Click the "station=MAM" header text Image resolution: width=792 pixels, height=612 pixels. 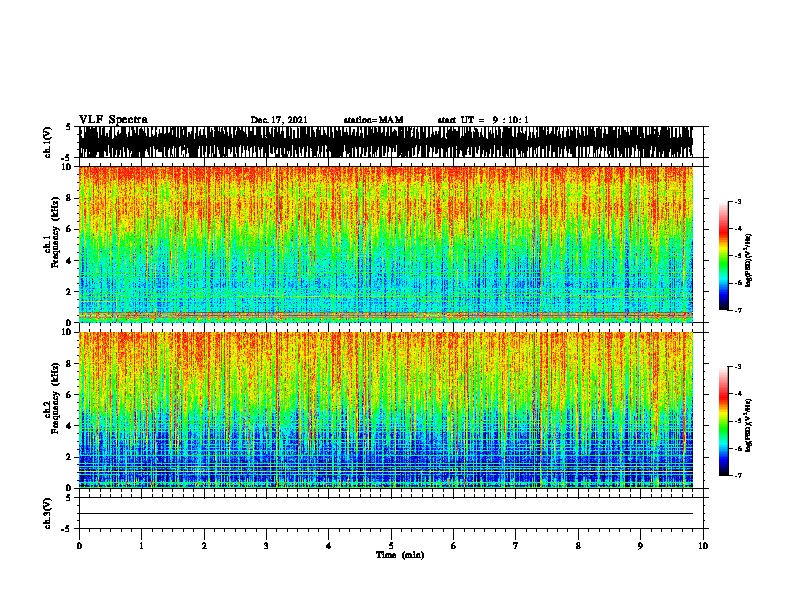click(x=373, y=120)
